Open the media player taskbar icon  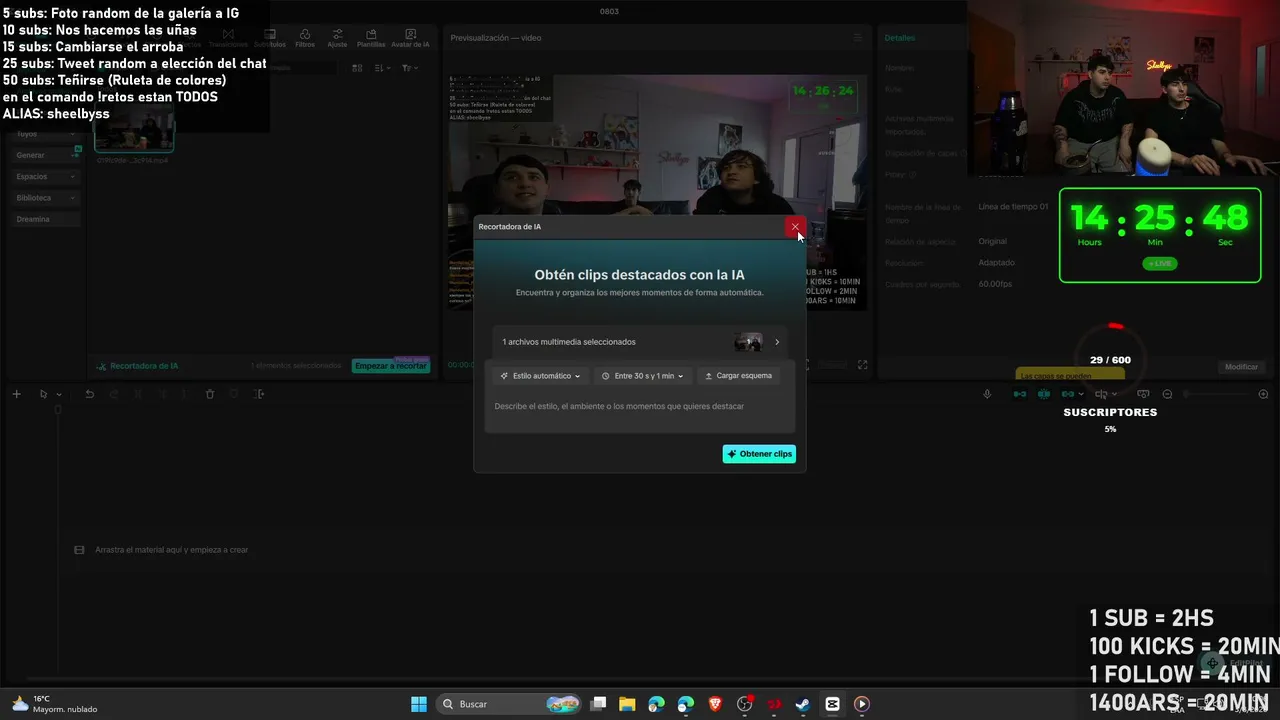click(861, 704)
